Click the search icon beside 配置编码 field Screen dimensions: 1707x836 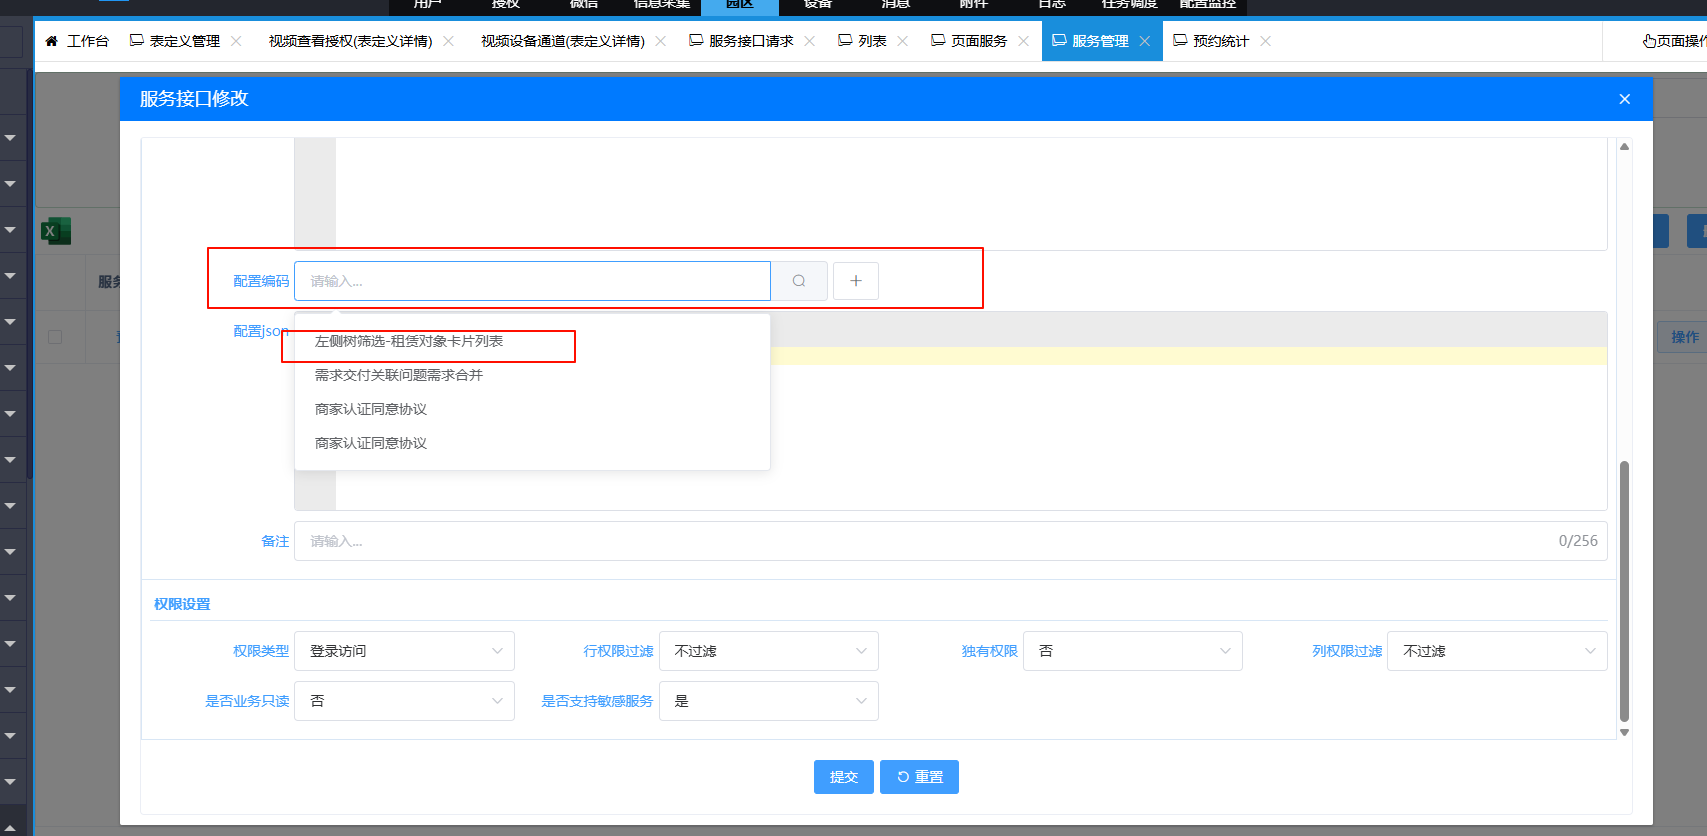click(799, 281)
